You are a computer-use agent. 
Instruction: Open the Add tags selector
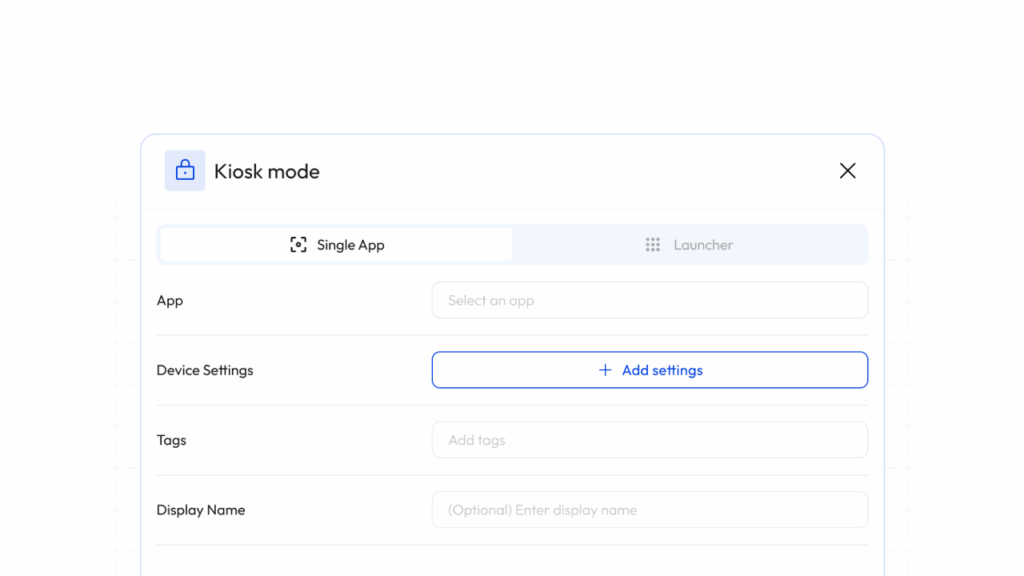[x=649, y=440]
